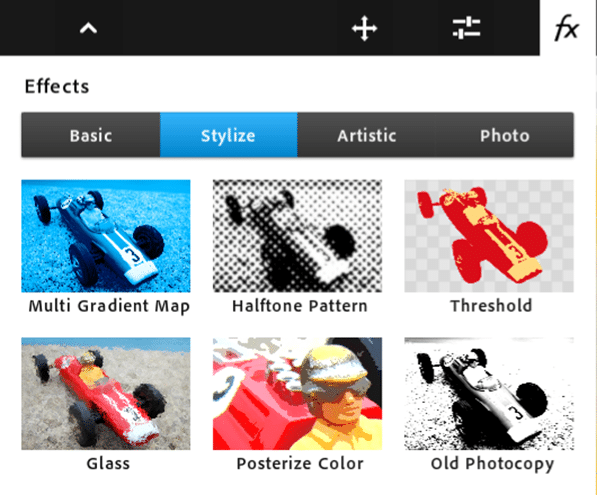
Task: Click the Posterize Color label text
Action: pyautogui.click(x=300, y=464)
